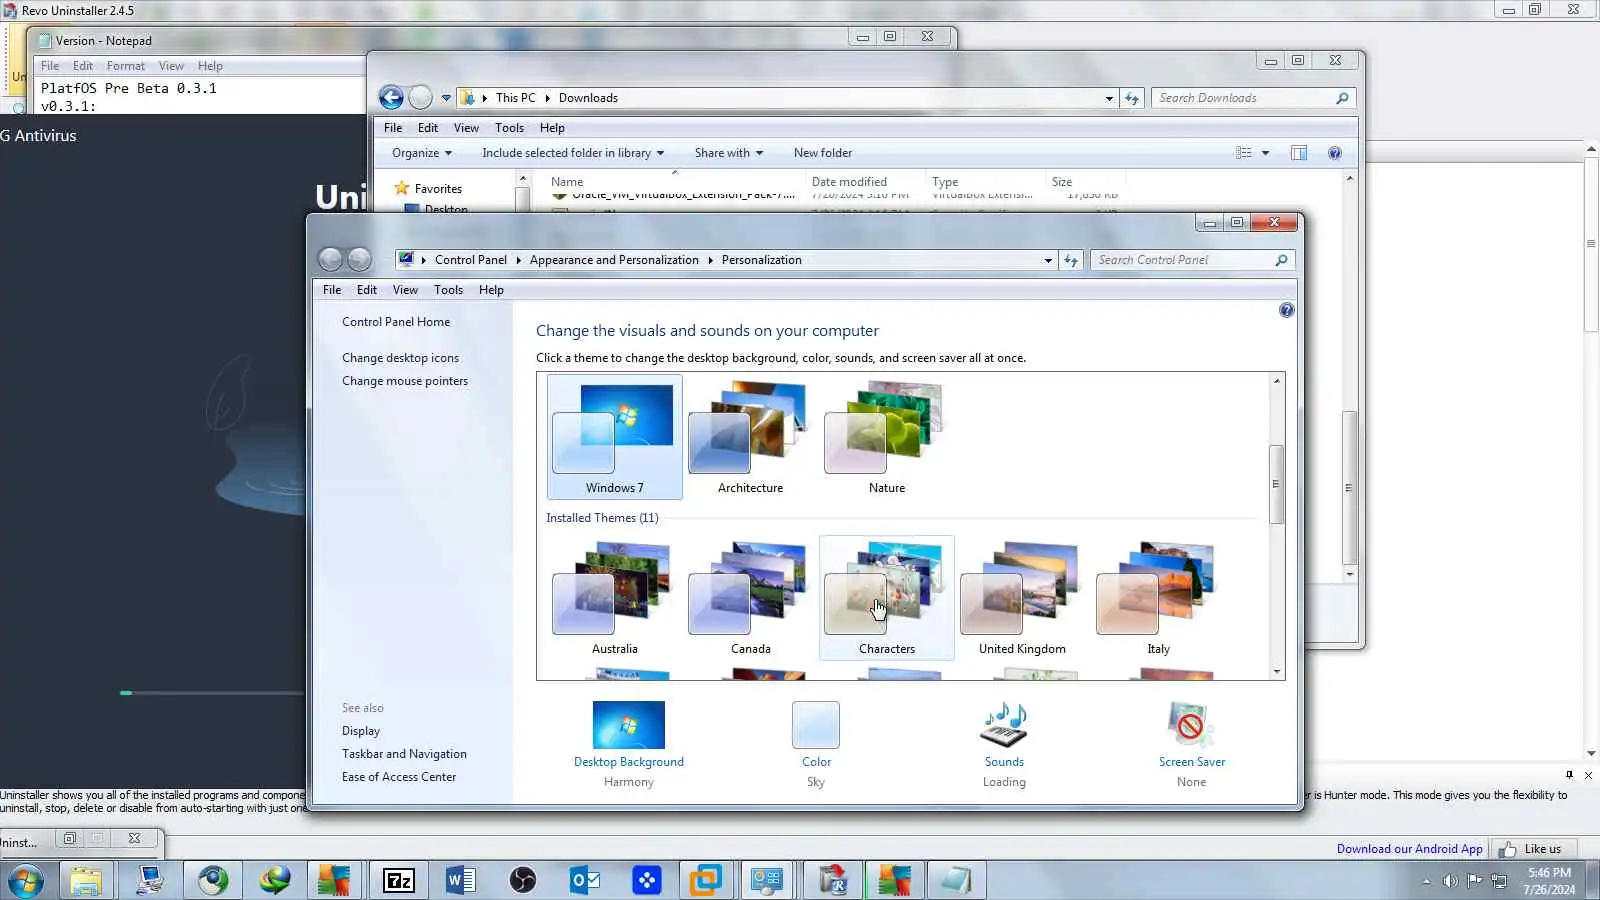Click the Like us button

[1534, 849]
